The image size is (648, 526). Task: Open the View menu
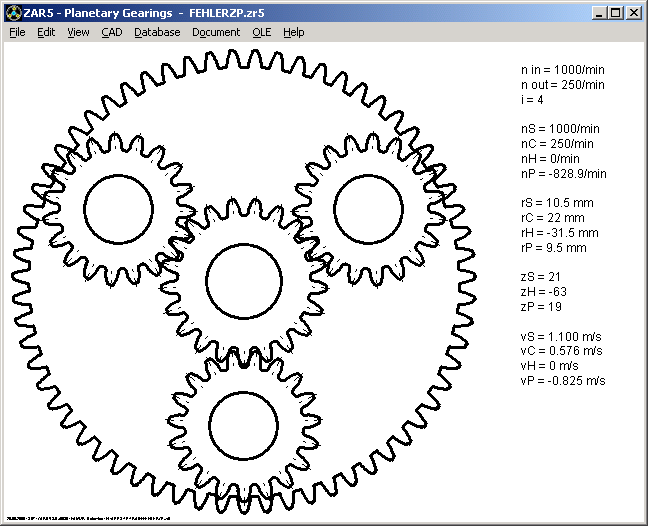pos(78,32)
